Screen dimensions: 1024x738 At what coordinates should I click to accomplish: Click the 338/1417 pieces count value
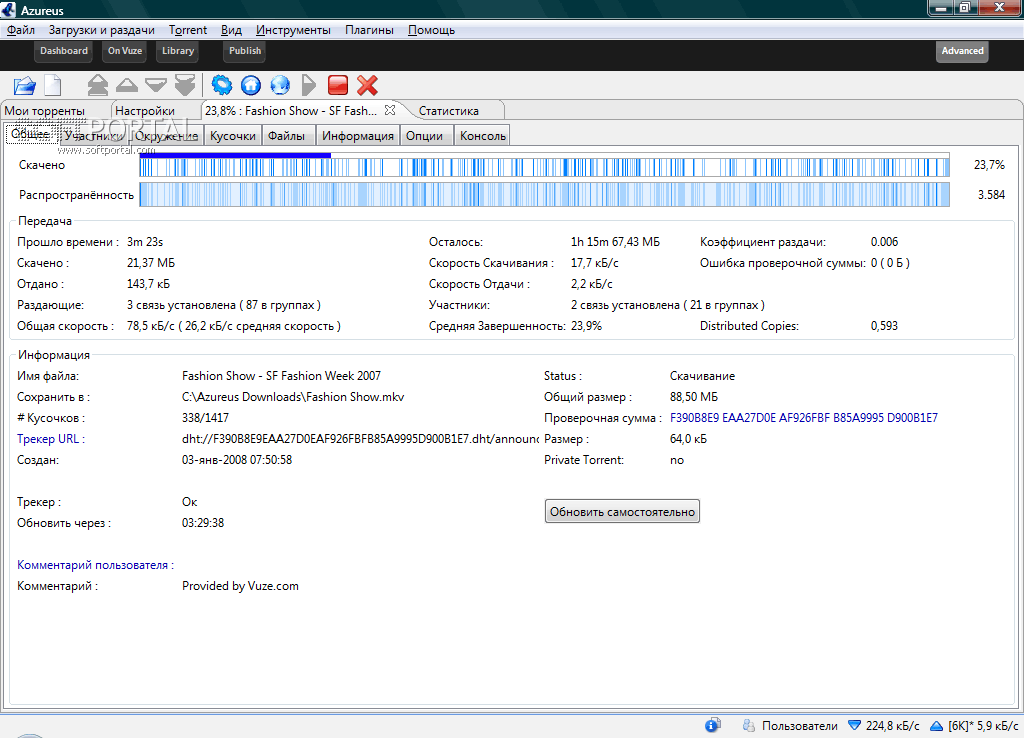[205, 418]
